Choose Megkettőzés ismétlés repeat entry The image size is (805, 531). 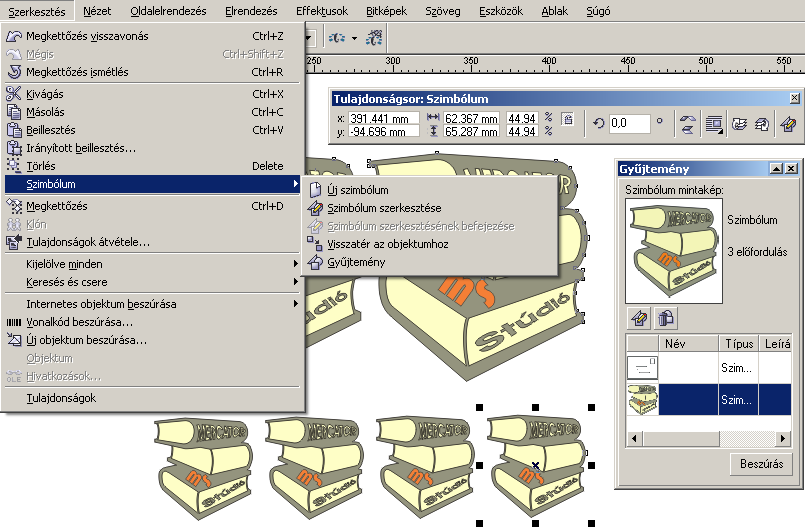pos(152,72)
